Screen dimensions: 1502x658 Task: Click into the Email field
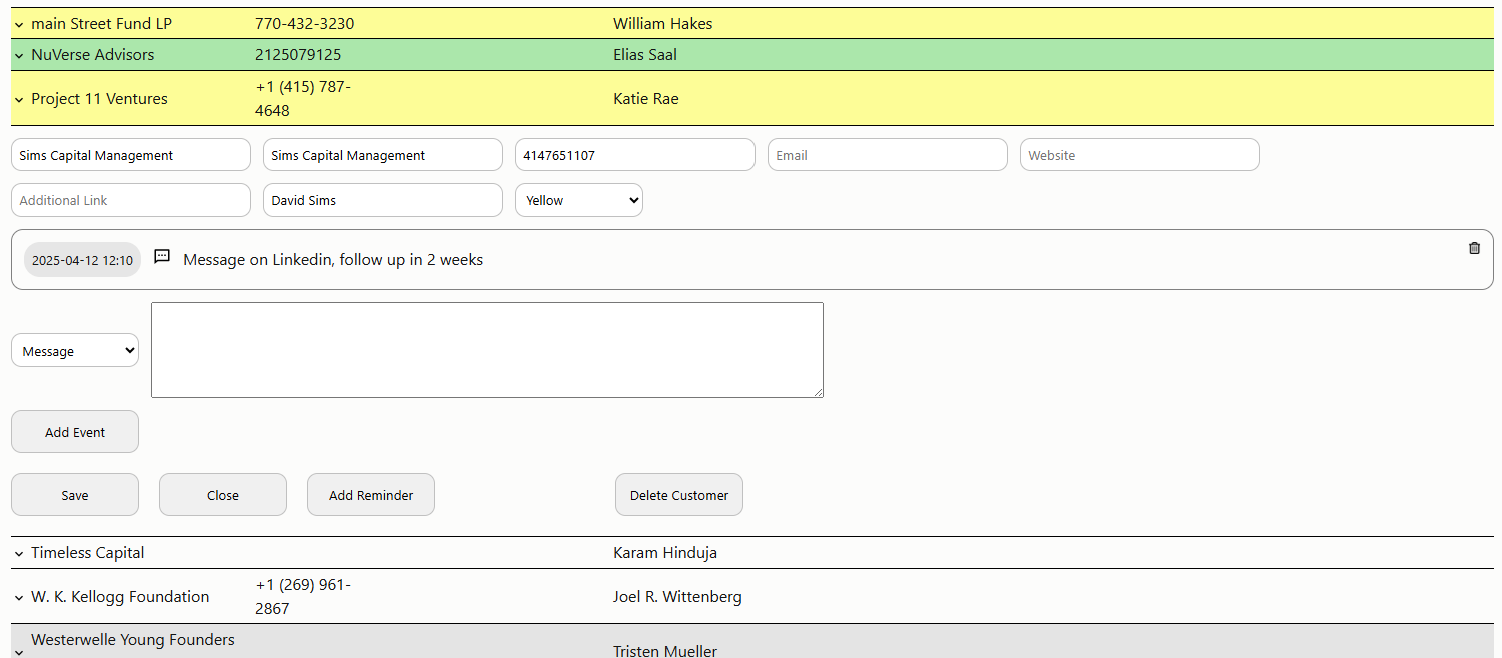pos(888,155)
